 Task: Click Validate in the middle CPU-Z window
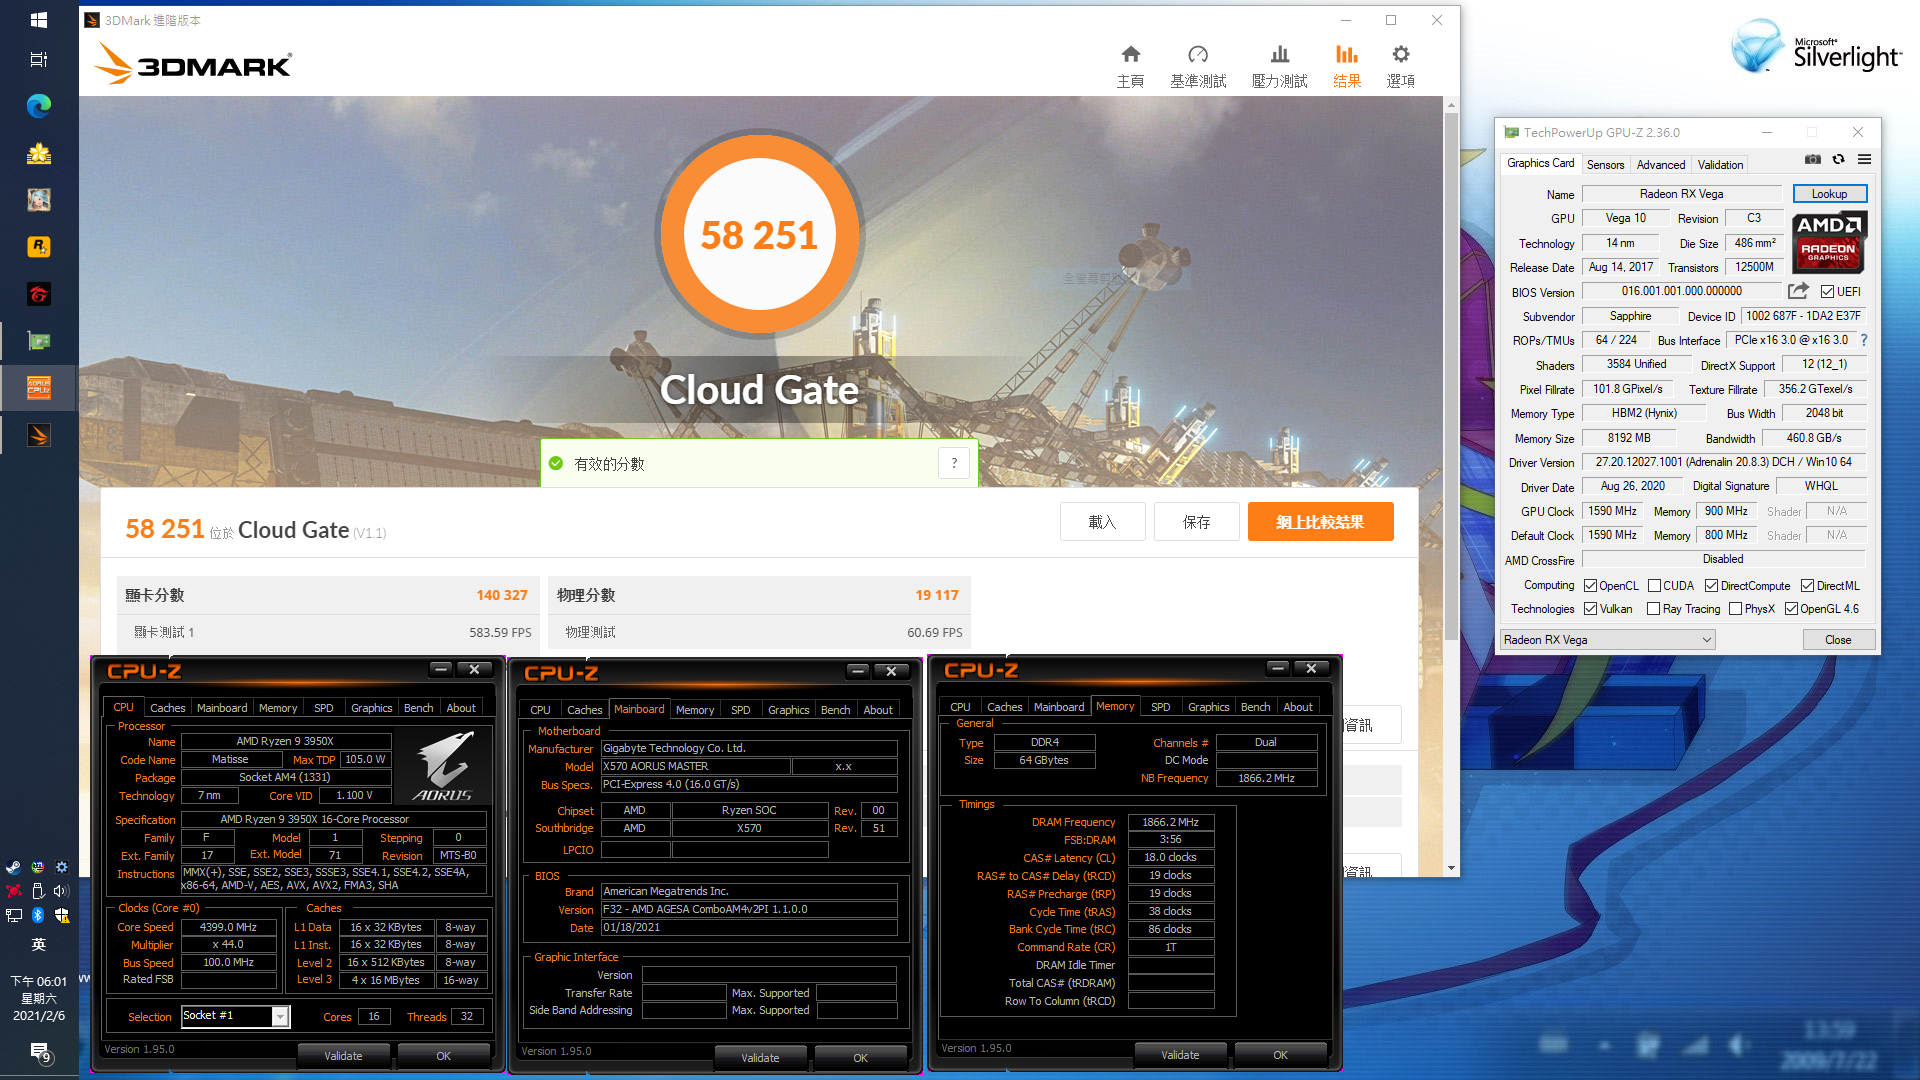[x=760, y=1058]
